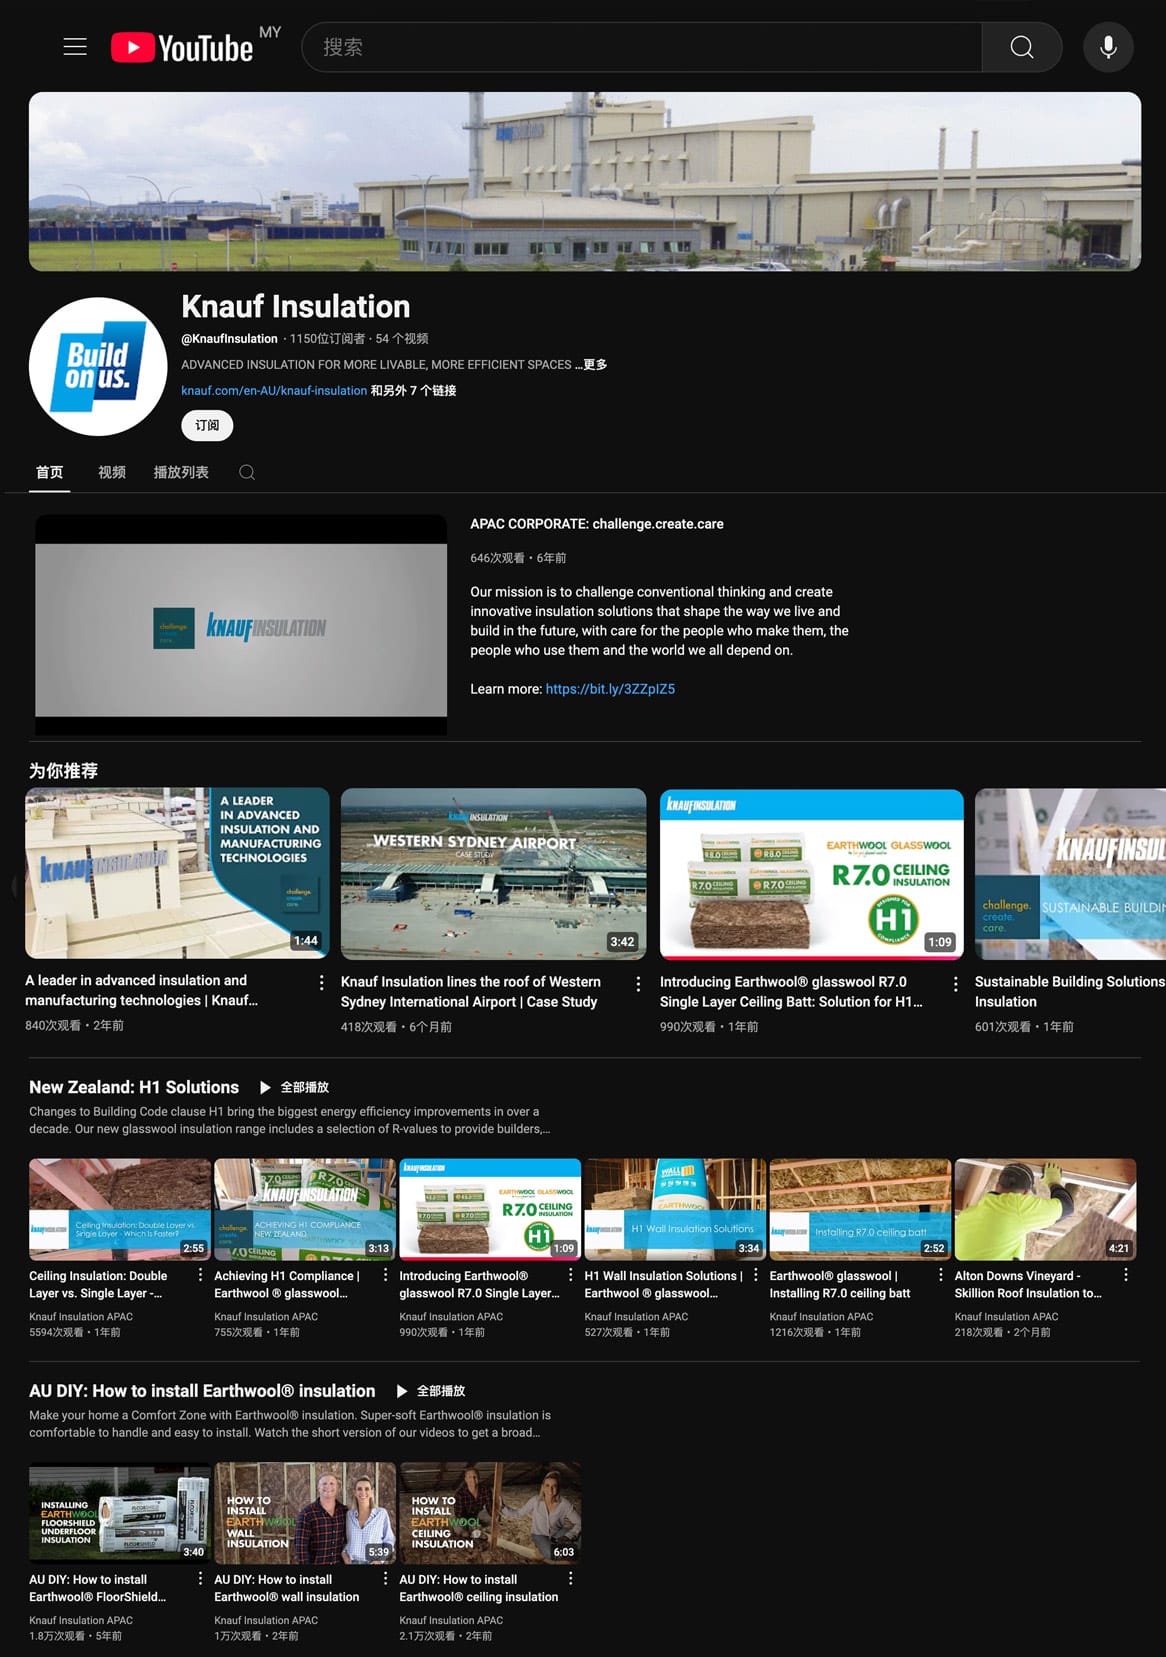Play the featured APAC Corporate video
The width and height of the screenshot is (1166, 1657).
241,626
